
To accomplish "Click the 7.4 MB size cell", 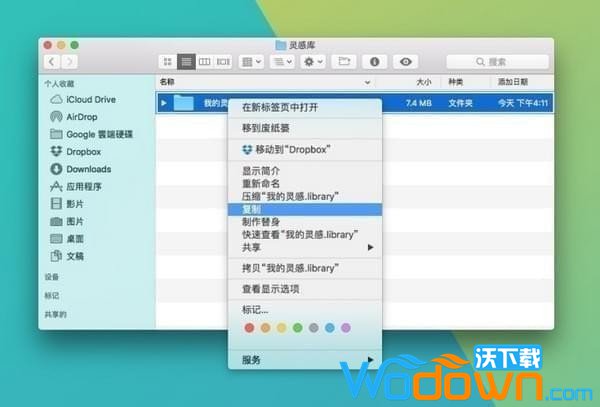I will pyautogui.click(x=419, y=103).
